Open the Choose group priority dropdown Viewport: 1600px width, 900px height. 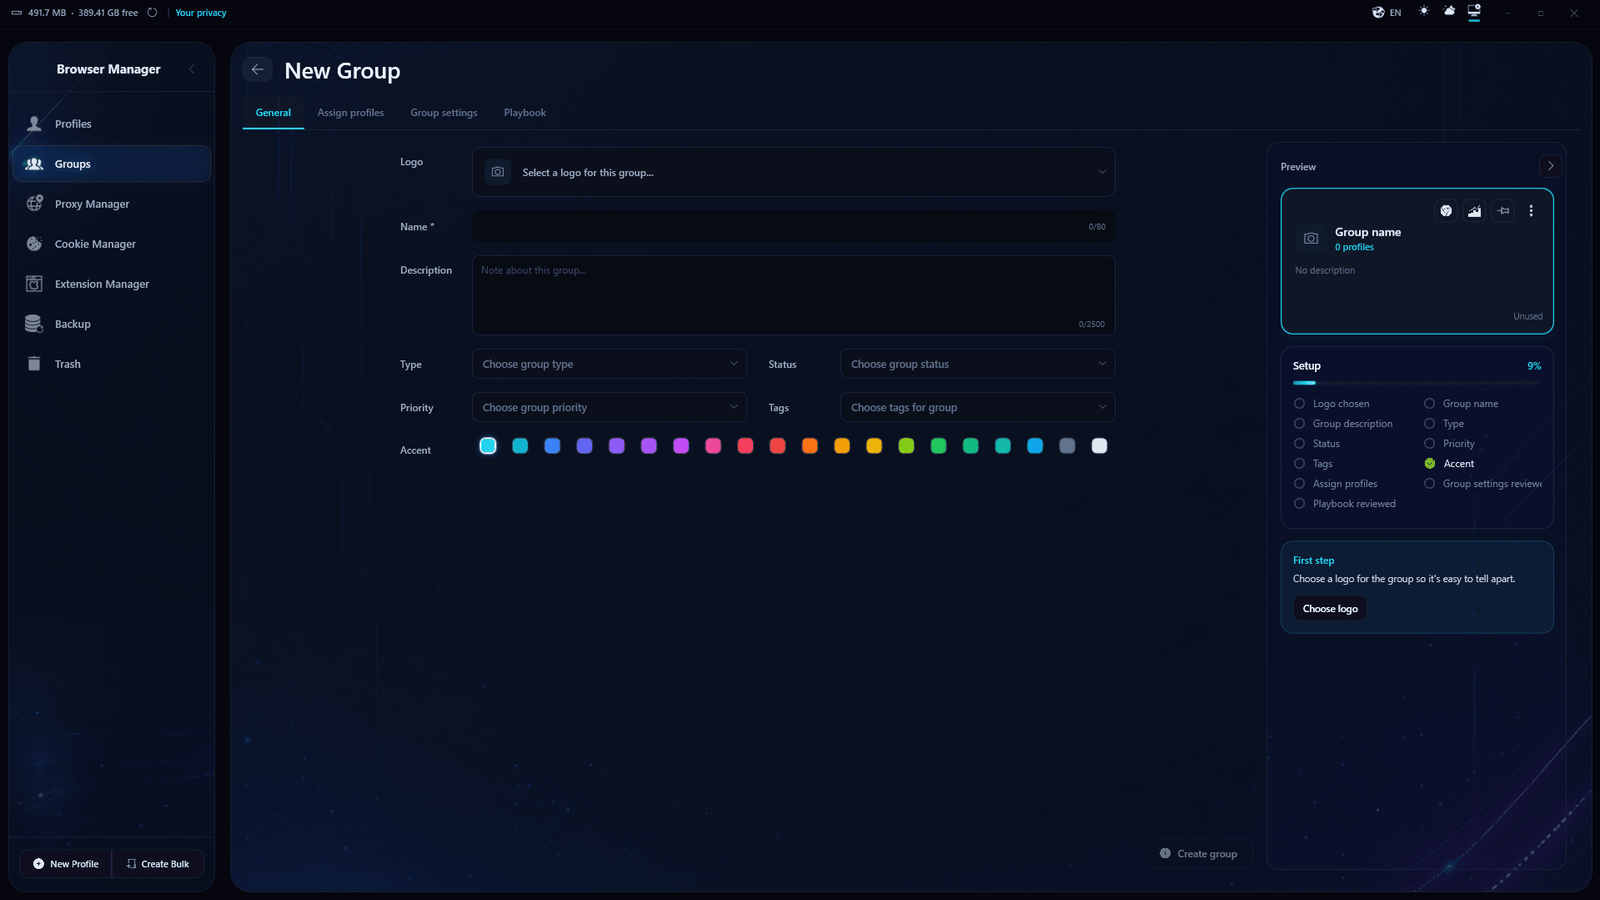[x=609, y=407]
